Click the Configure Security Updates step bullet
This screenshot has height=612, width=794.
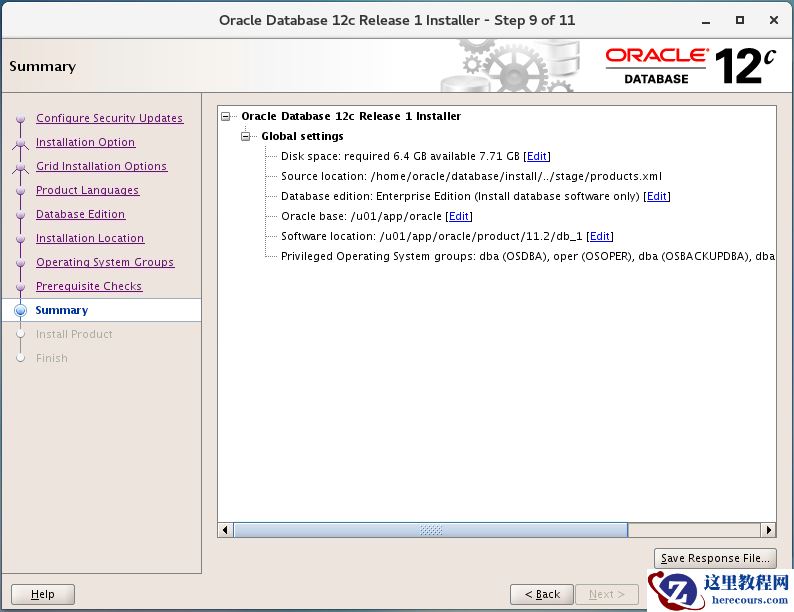(20, 118)
